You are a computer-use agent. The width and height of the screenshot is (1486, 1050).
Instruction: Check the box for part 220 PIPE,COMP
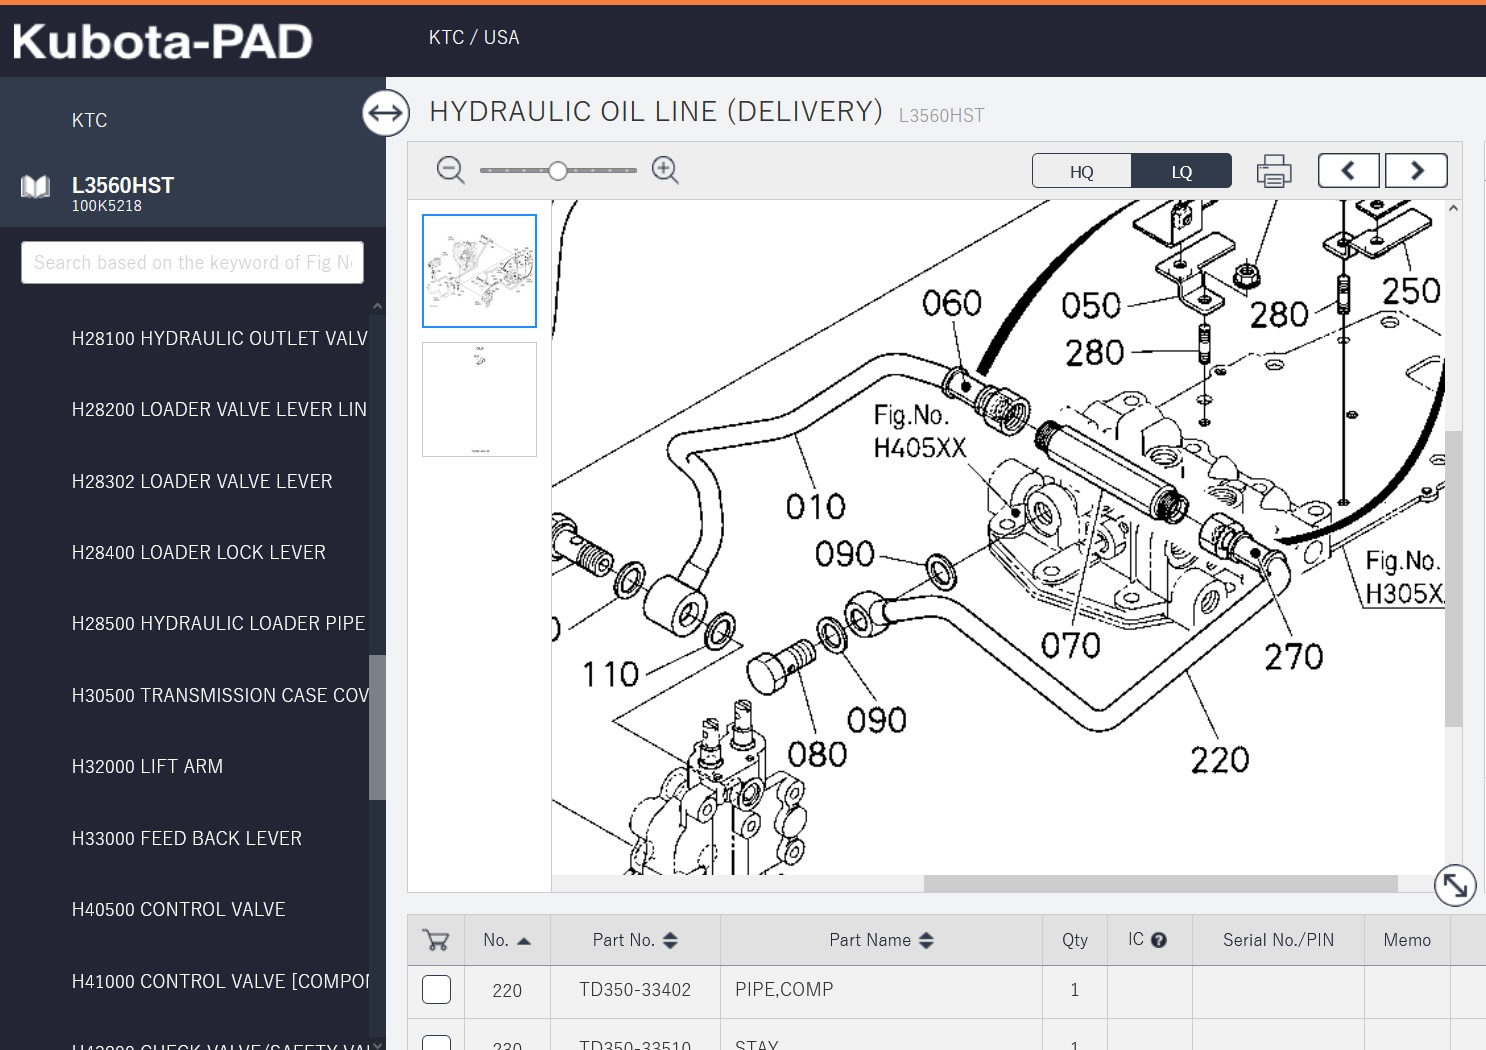(437, 990)
